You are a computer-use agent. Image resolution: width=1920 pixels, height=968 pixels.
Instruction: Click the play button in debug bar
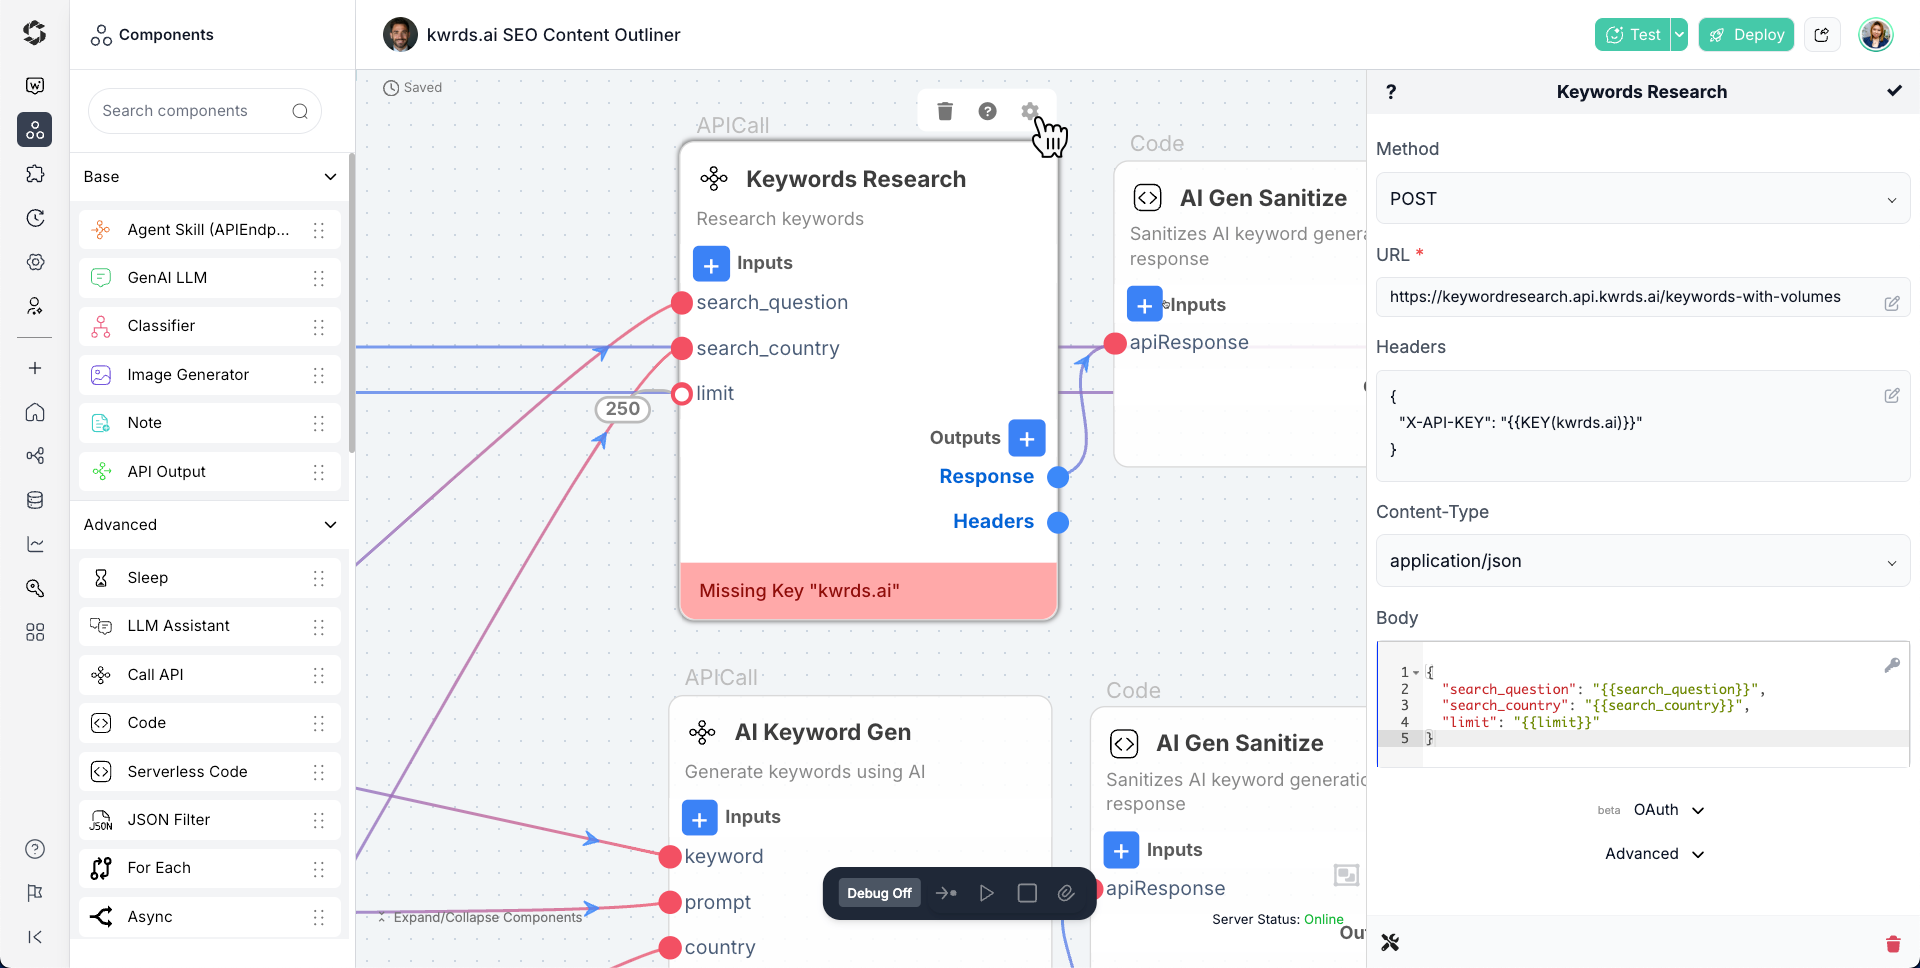pyautogui.click(x=987, y=893)
